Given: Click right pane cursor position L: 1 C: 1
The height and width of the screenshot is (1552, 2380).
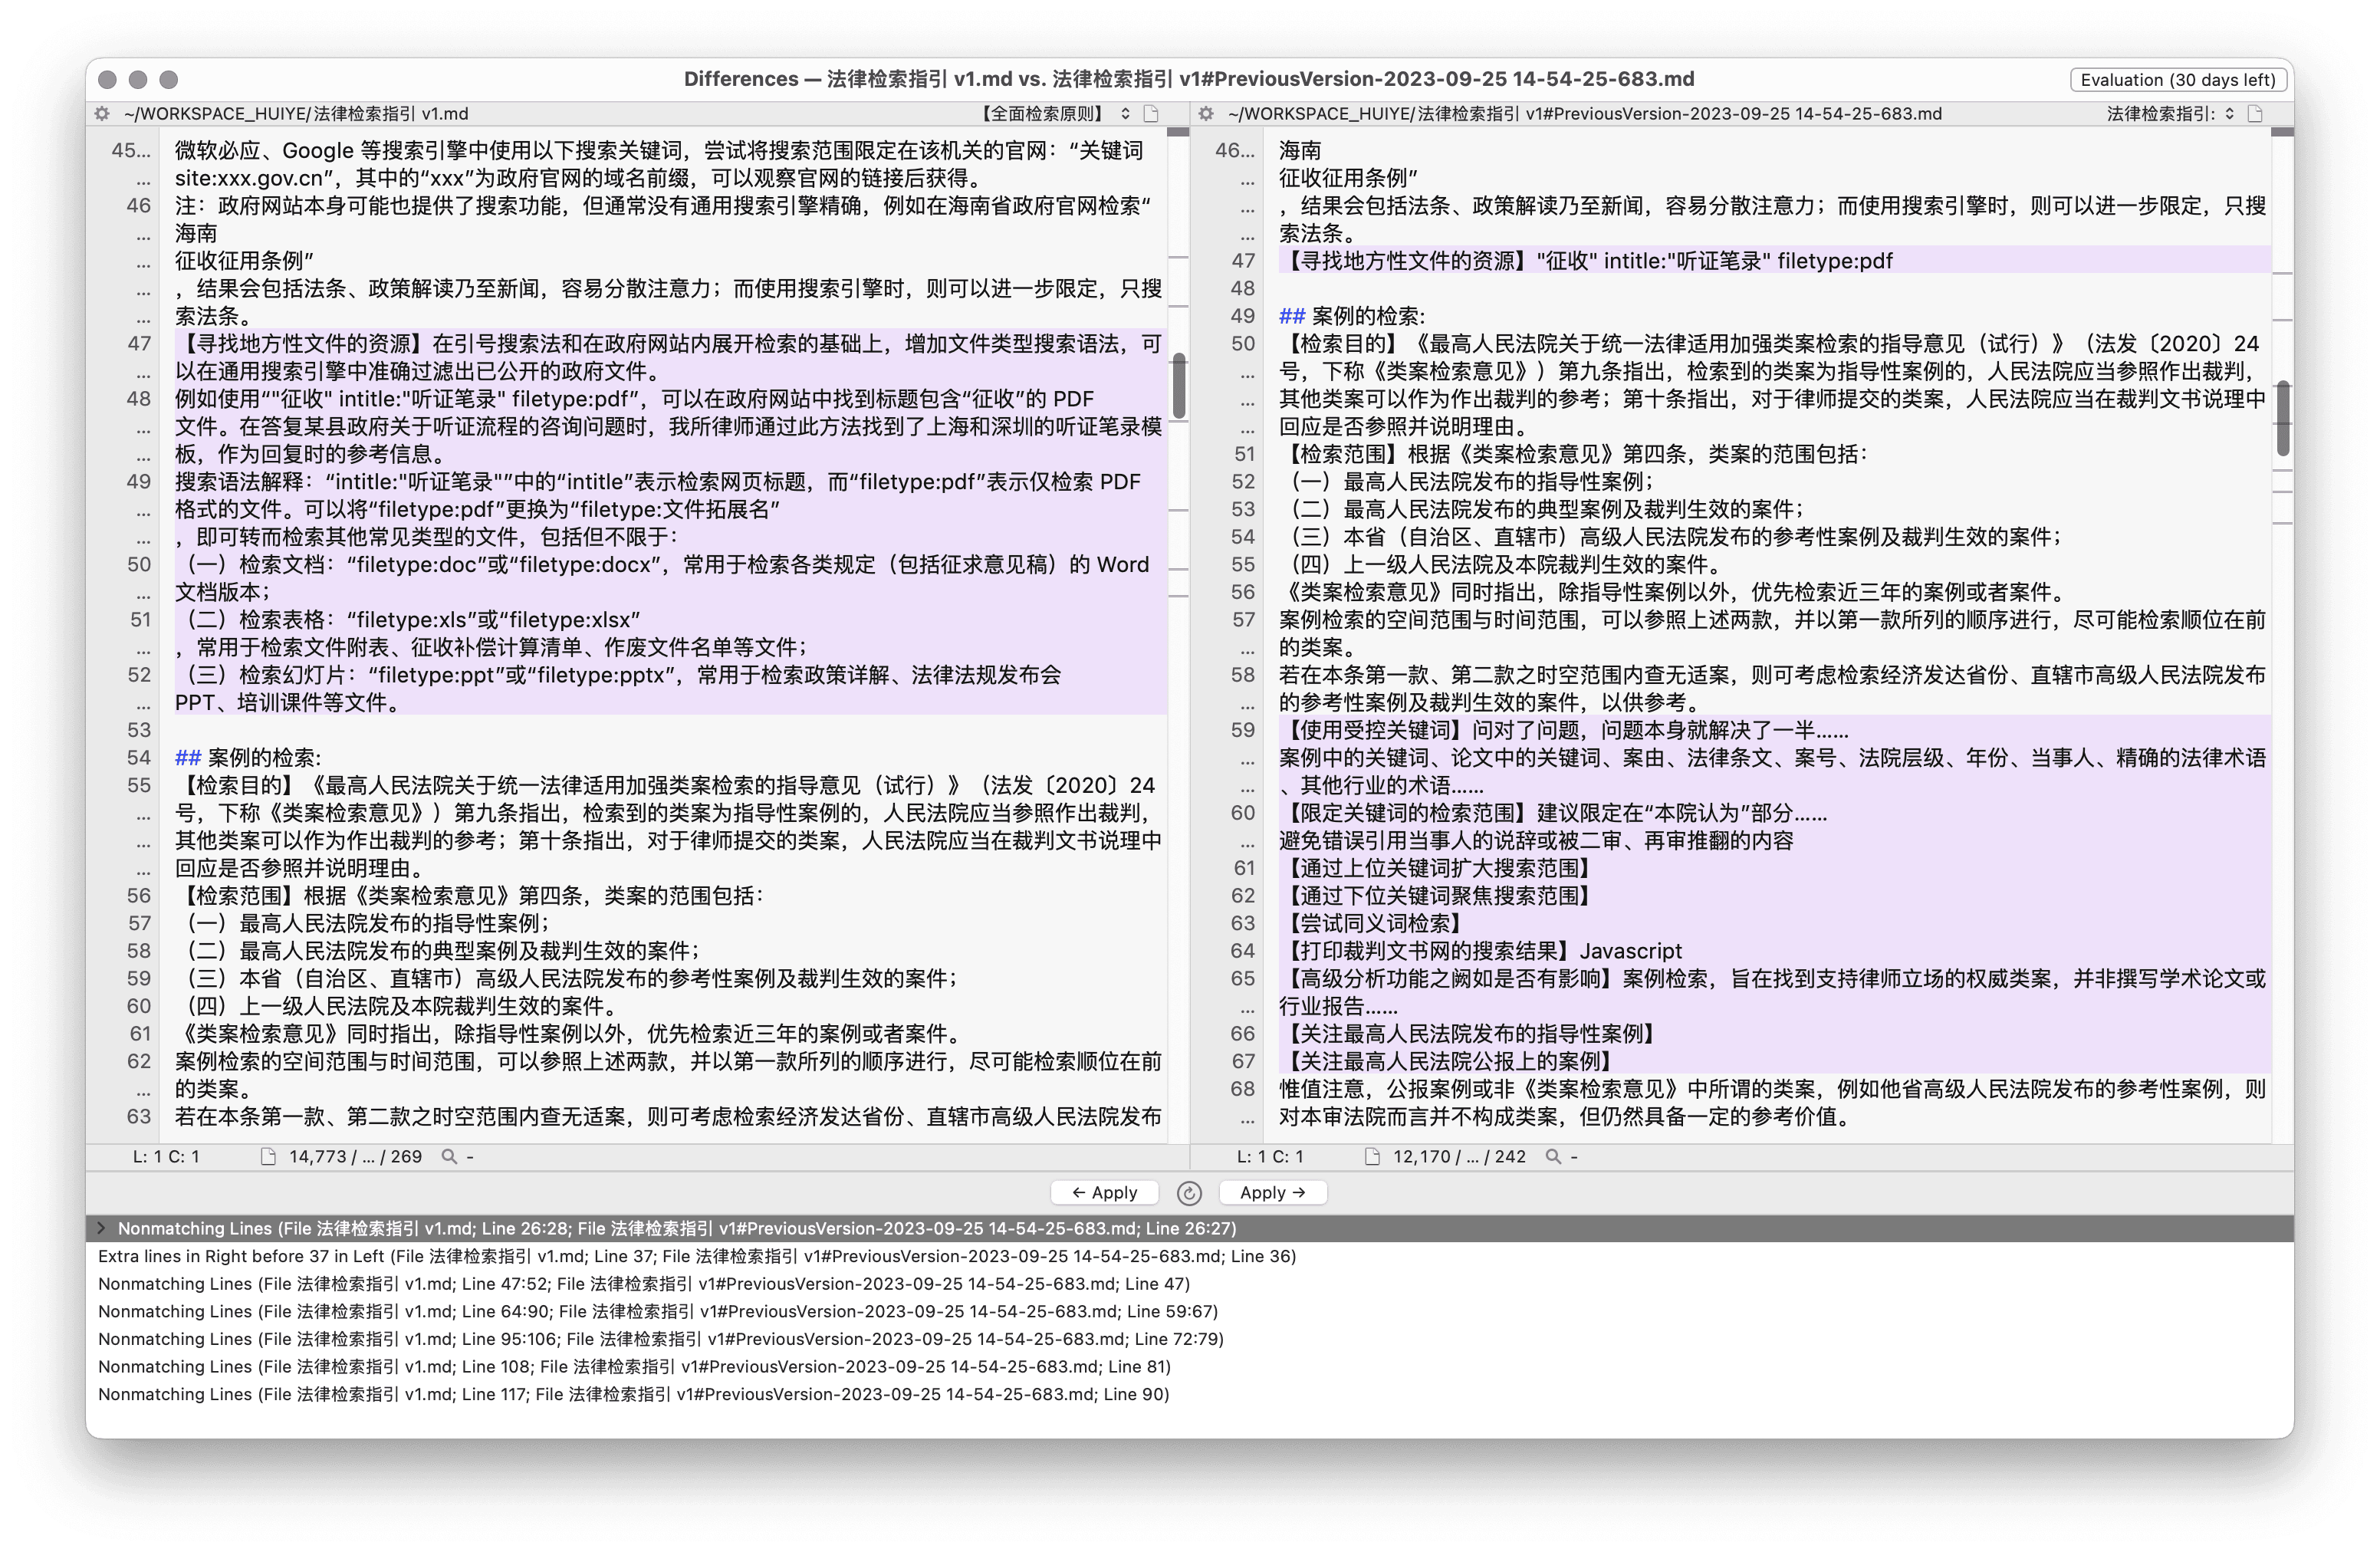Looking at the screenshot, I should pos(1270,1156).
